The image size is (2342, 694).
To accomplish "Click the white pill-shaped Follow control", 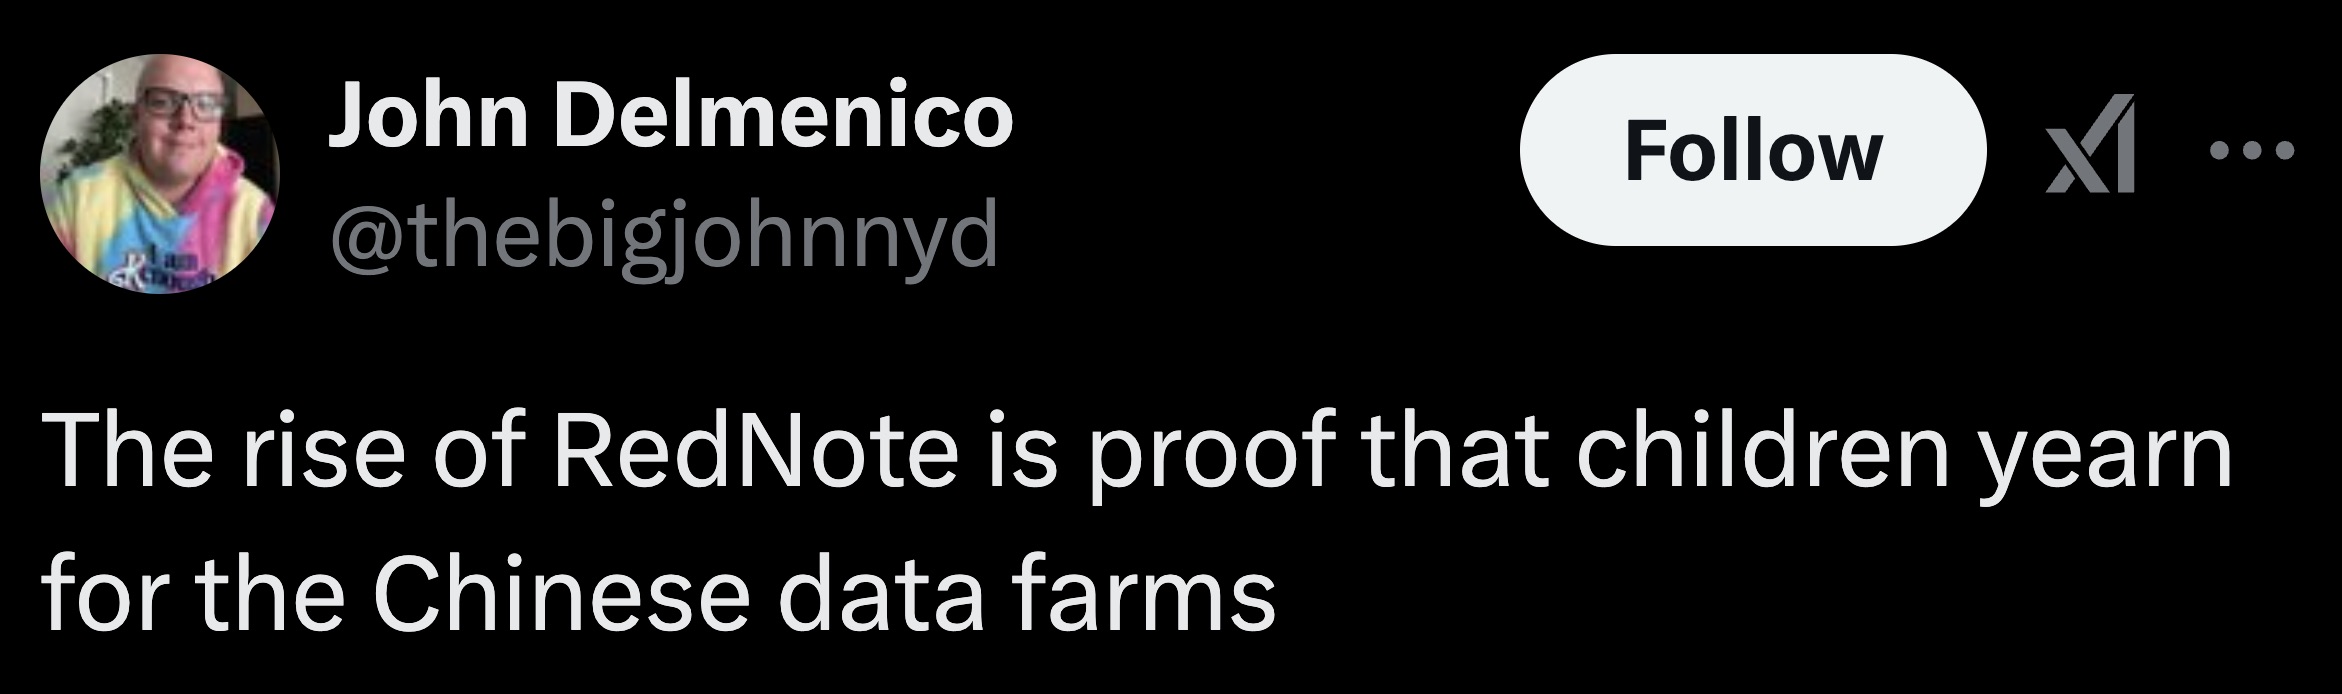I will 1752,151.
